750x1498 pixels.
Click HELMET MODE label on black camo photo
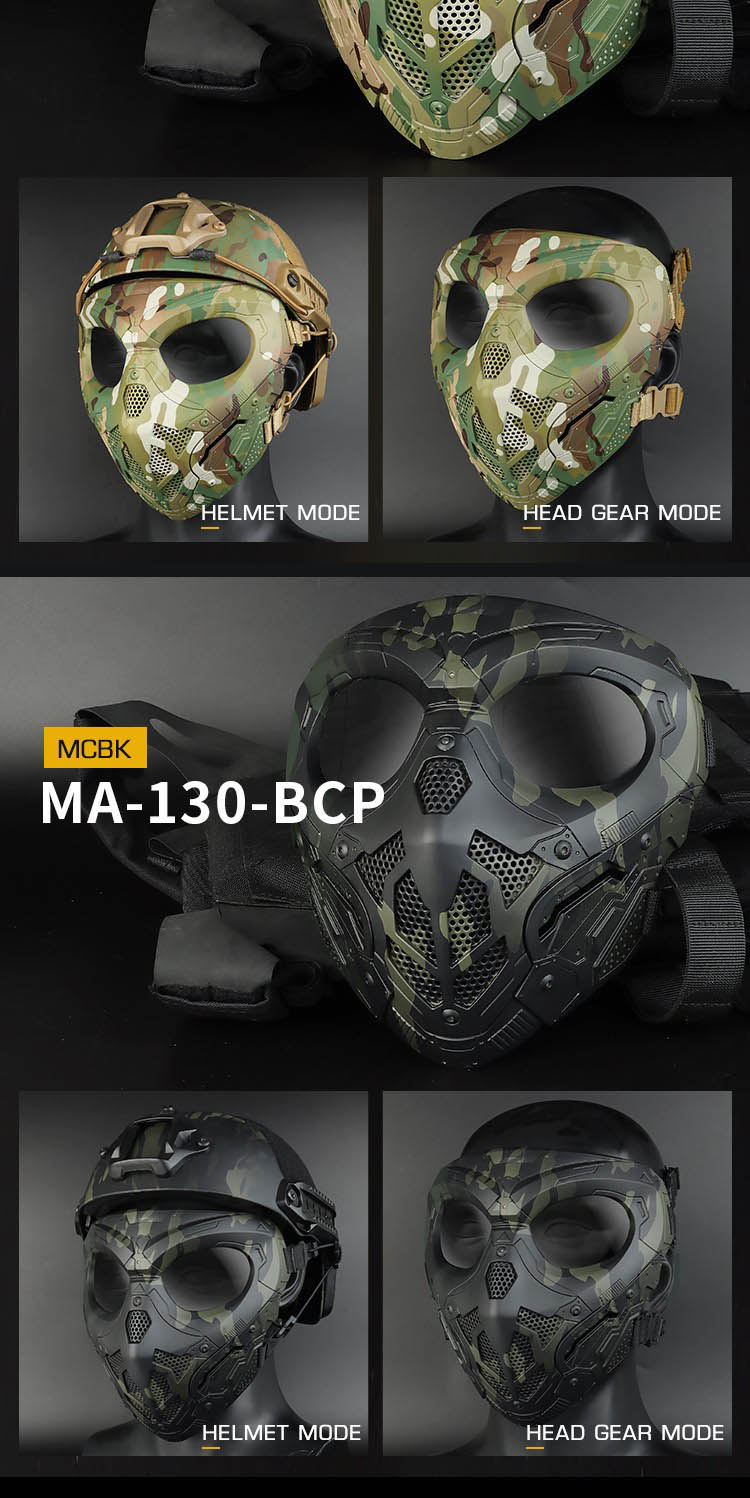(x=281, y=1433)
